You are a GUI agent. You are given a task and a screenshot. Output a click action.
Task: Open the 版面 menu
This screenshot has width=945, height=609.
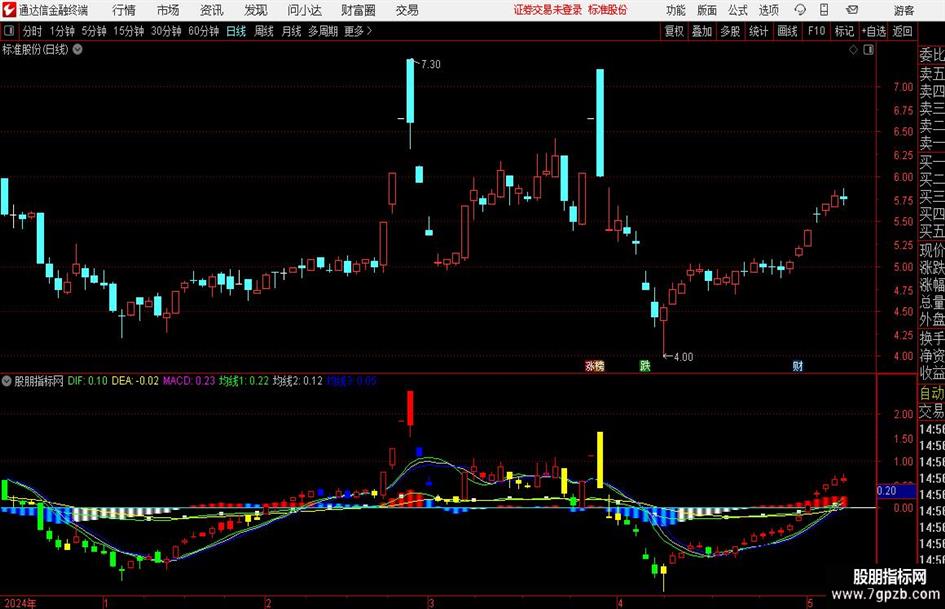[707, 10]
